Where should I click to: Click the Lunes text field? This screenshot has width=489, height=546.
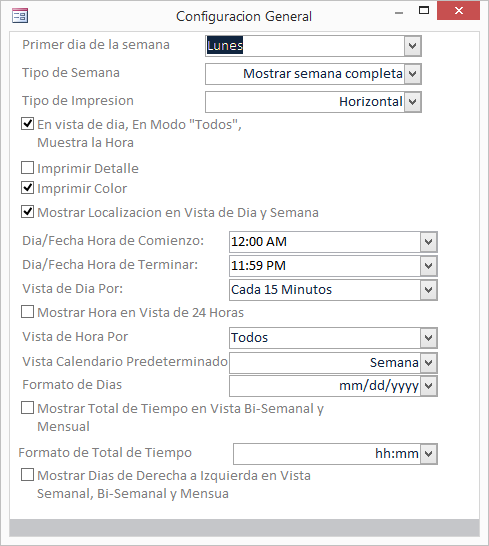[x=305, y=46]
